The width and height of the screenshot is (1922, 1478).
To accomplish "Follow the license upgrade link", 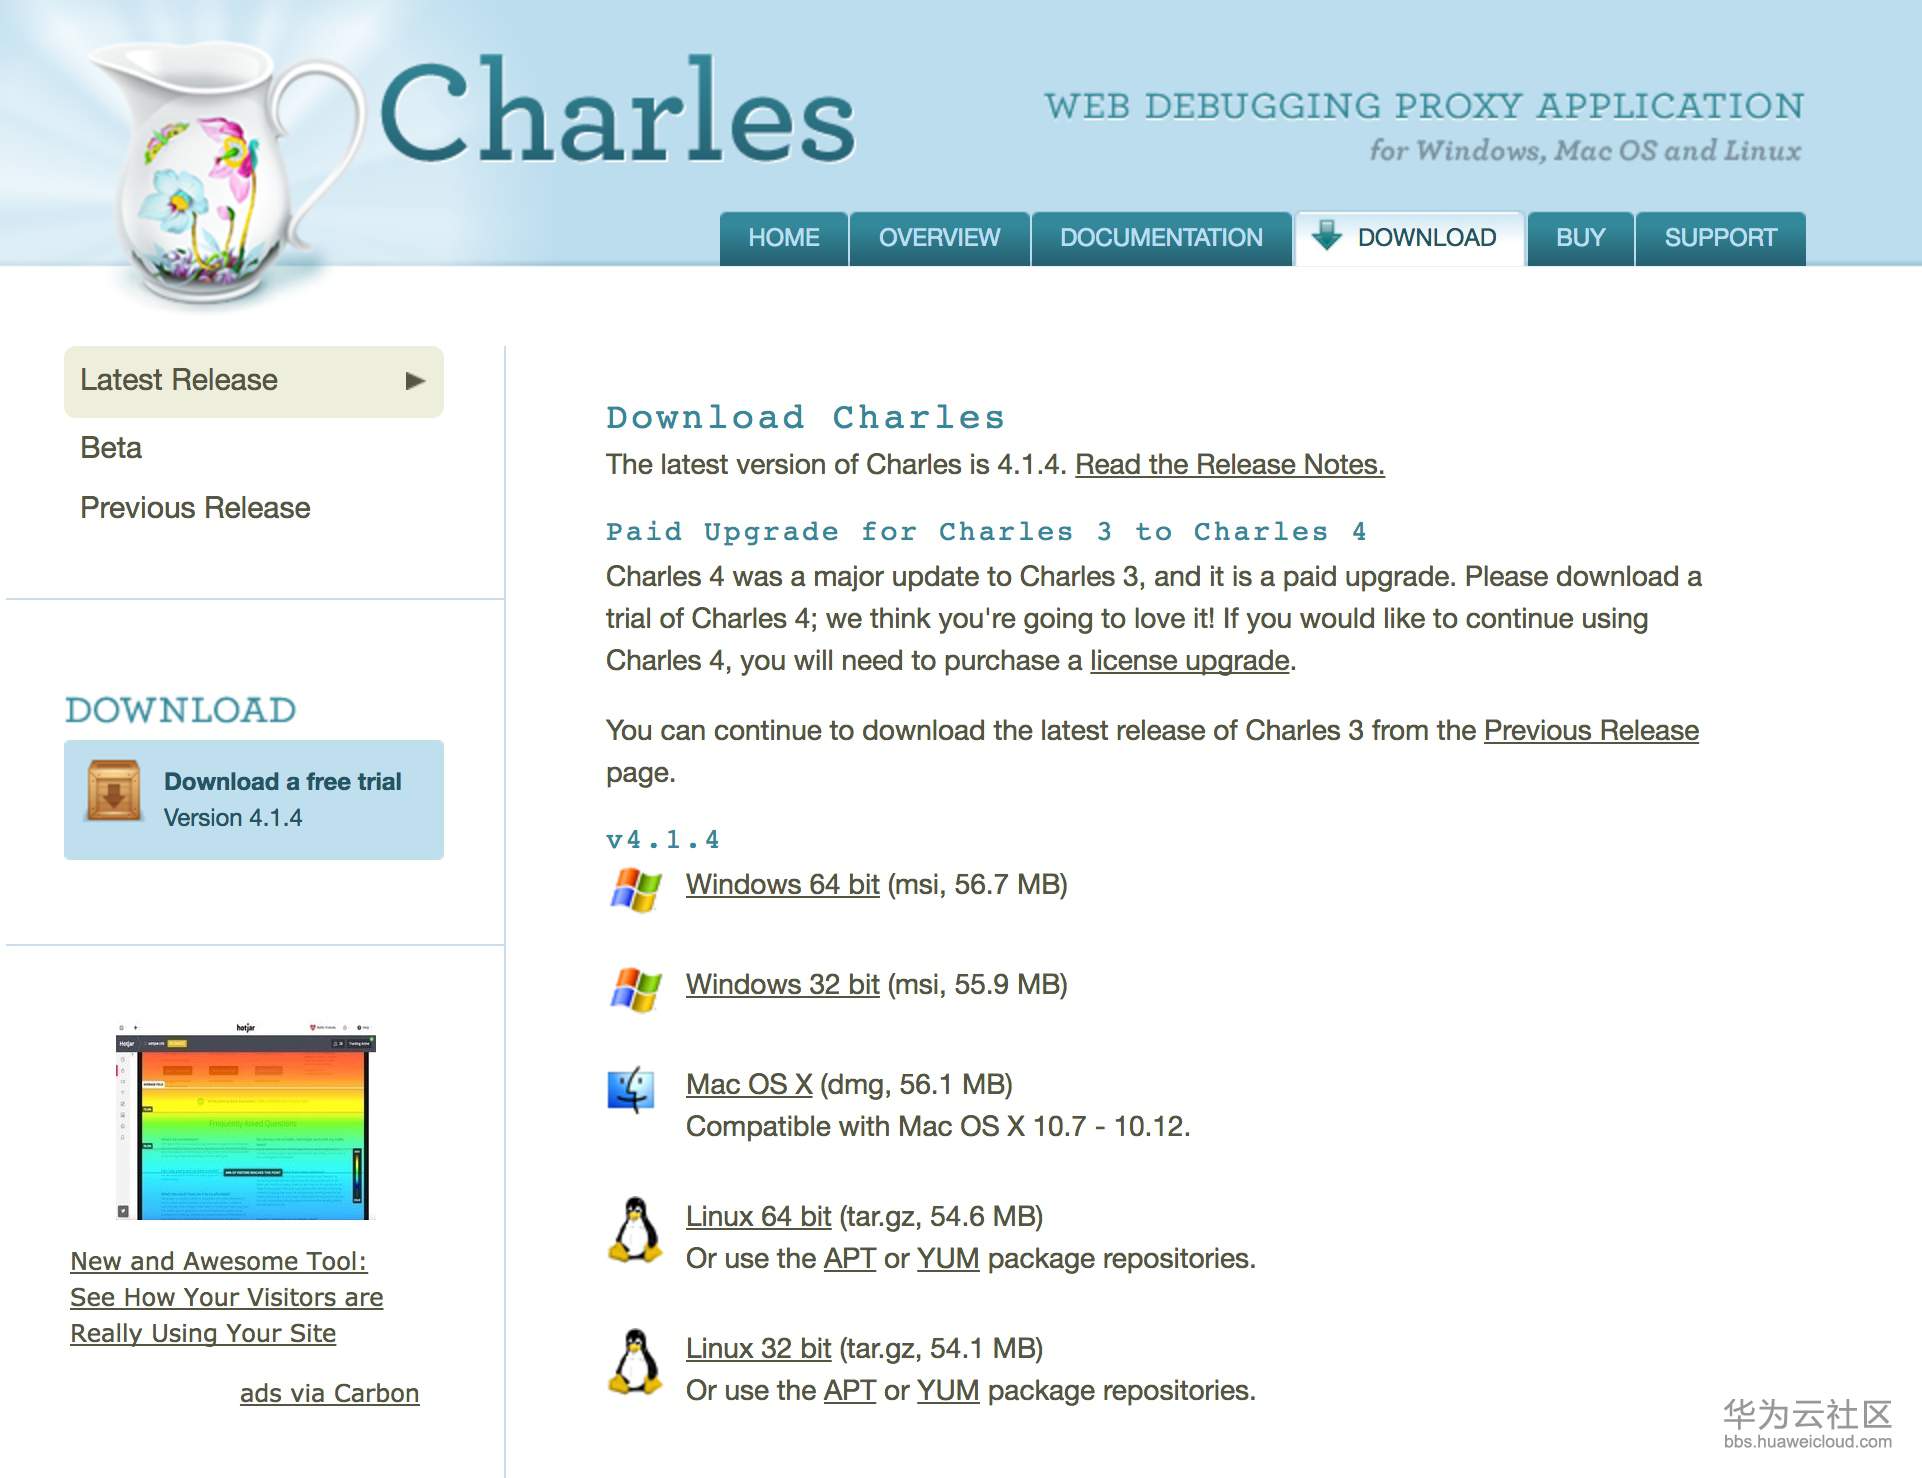I will point(1189,661).
